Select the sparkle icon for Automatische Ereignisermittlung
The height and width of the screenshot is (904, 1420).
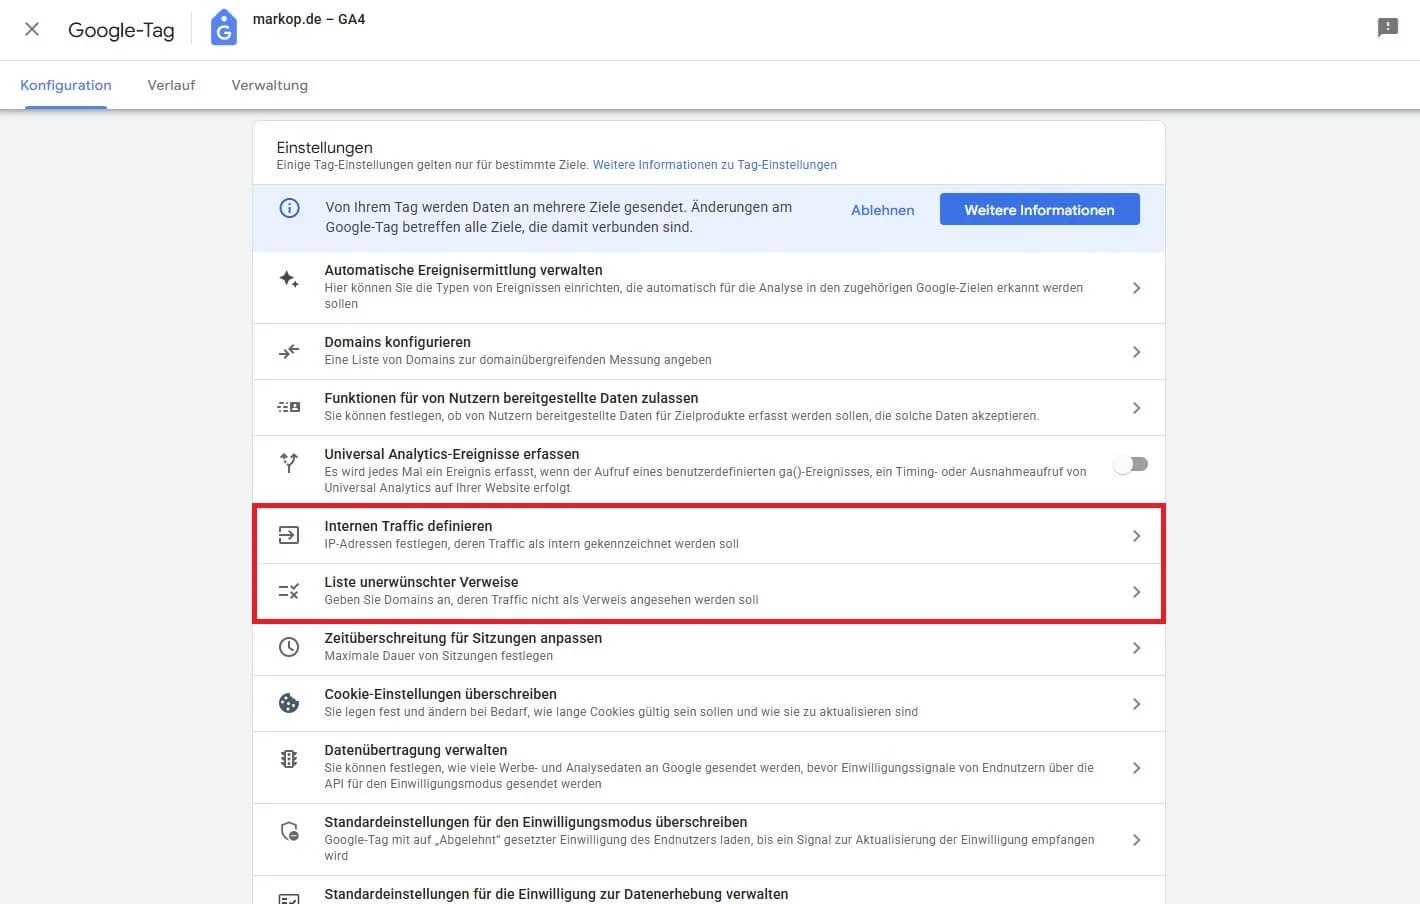tap(288, 279)
